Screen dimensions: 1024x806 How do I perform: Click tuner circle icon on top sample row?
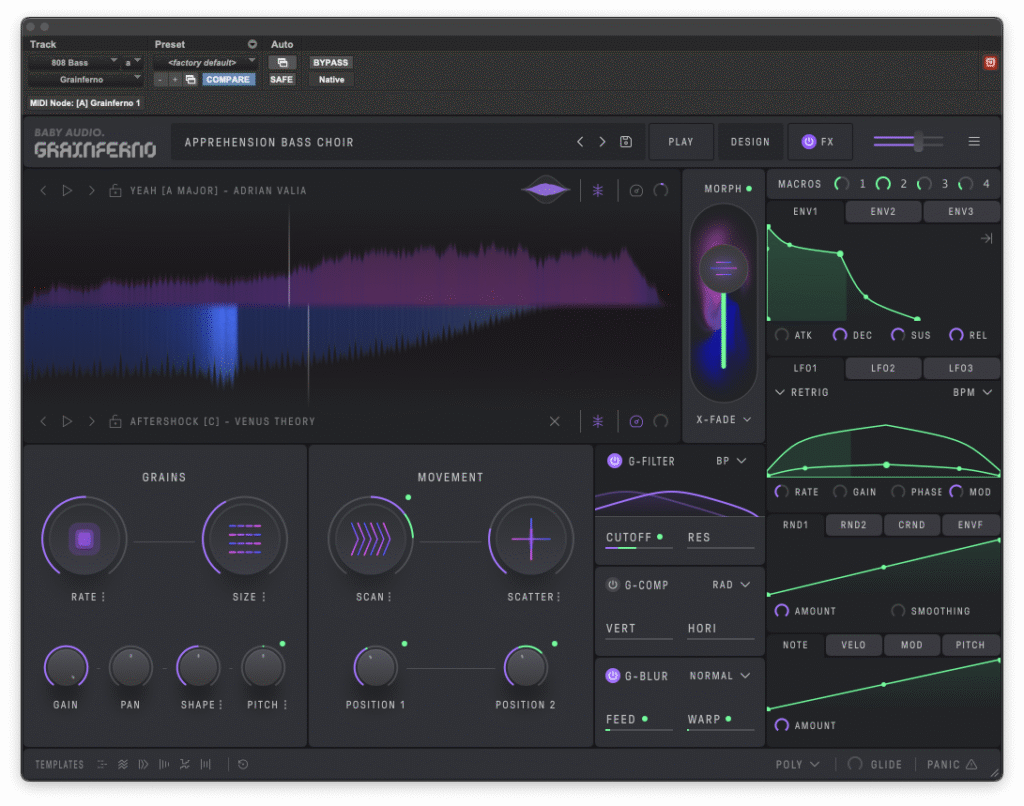point(636,191)
